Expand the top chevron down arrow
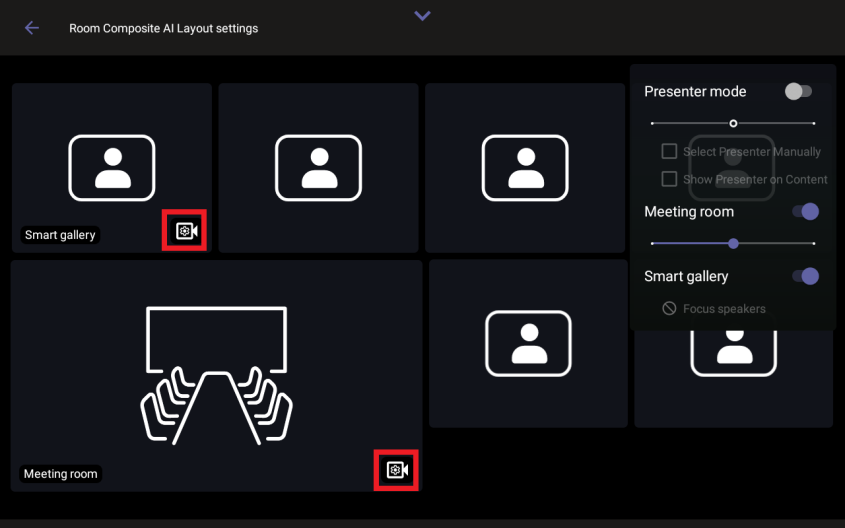This screenshot has width=845, height=528. click(x=422, y=16)
